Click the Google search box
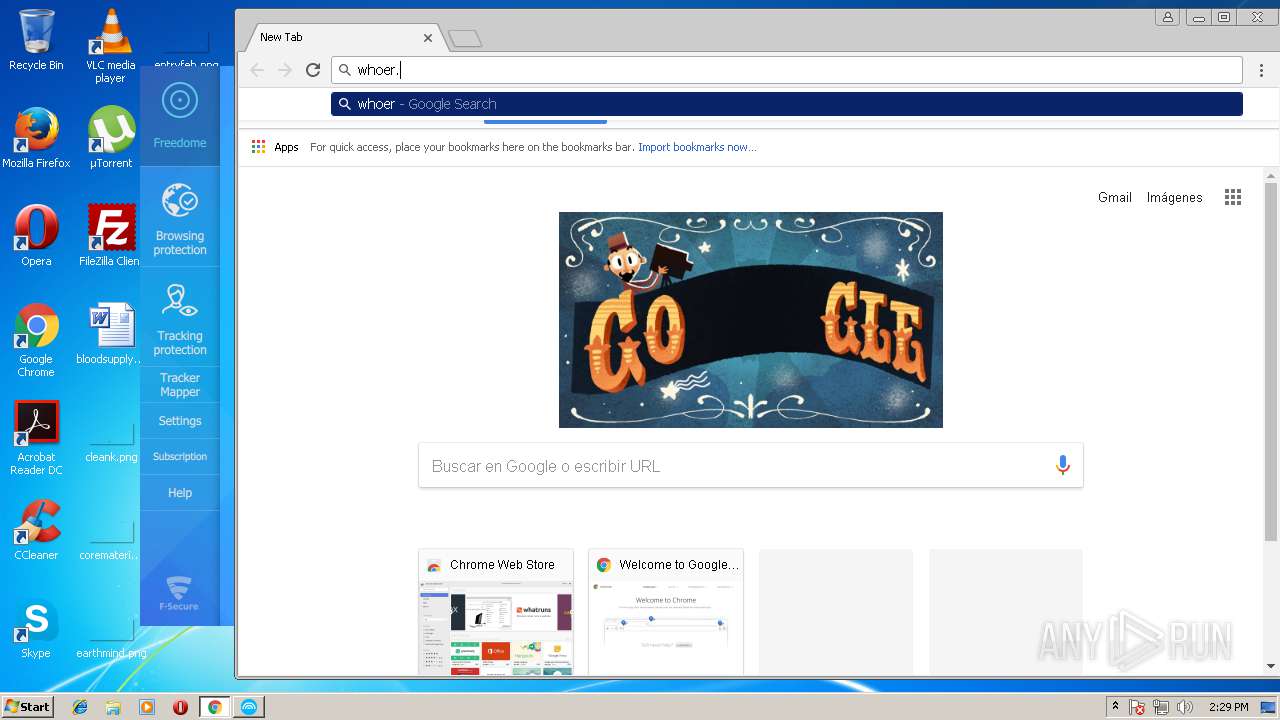Viewport: 1280px width, 720px height. tap(750, 466)
